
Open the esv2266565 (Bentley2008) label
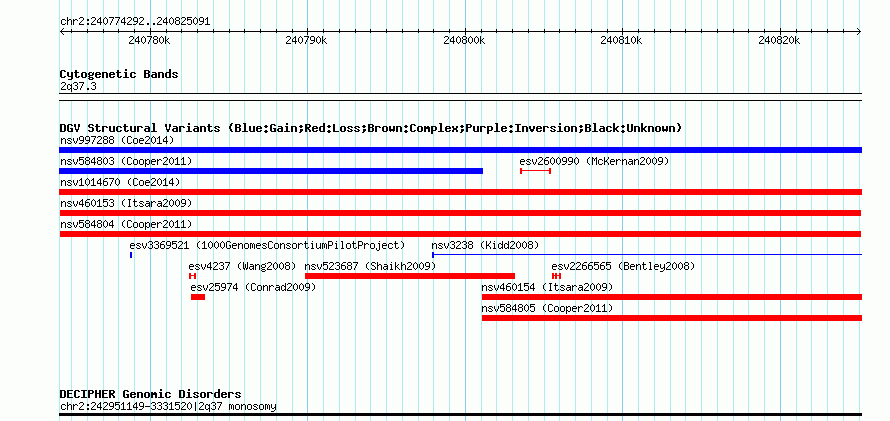(623, 266)
